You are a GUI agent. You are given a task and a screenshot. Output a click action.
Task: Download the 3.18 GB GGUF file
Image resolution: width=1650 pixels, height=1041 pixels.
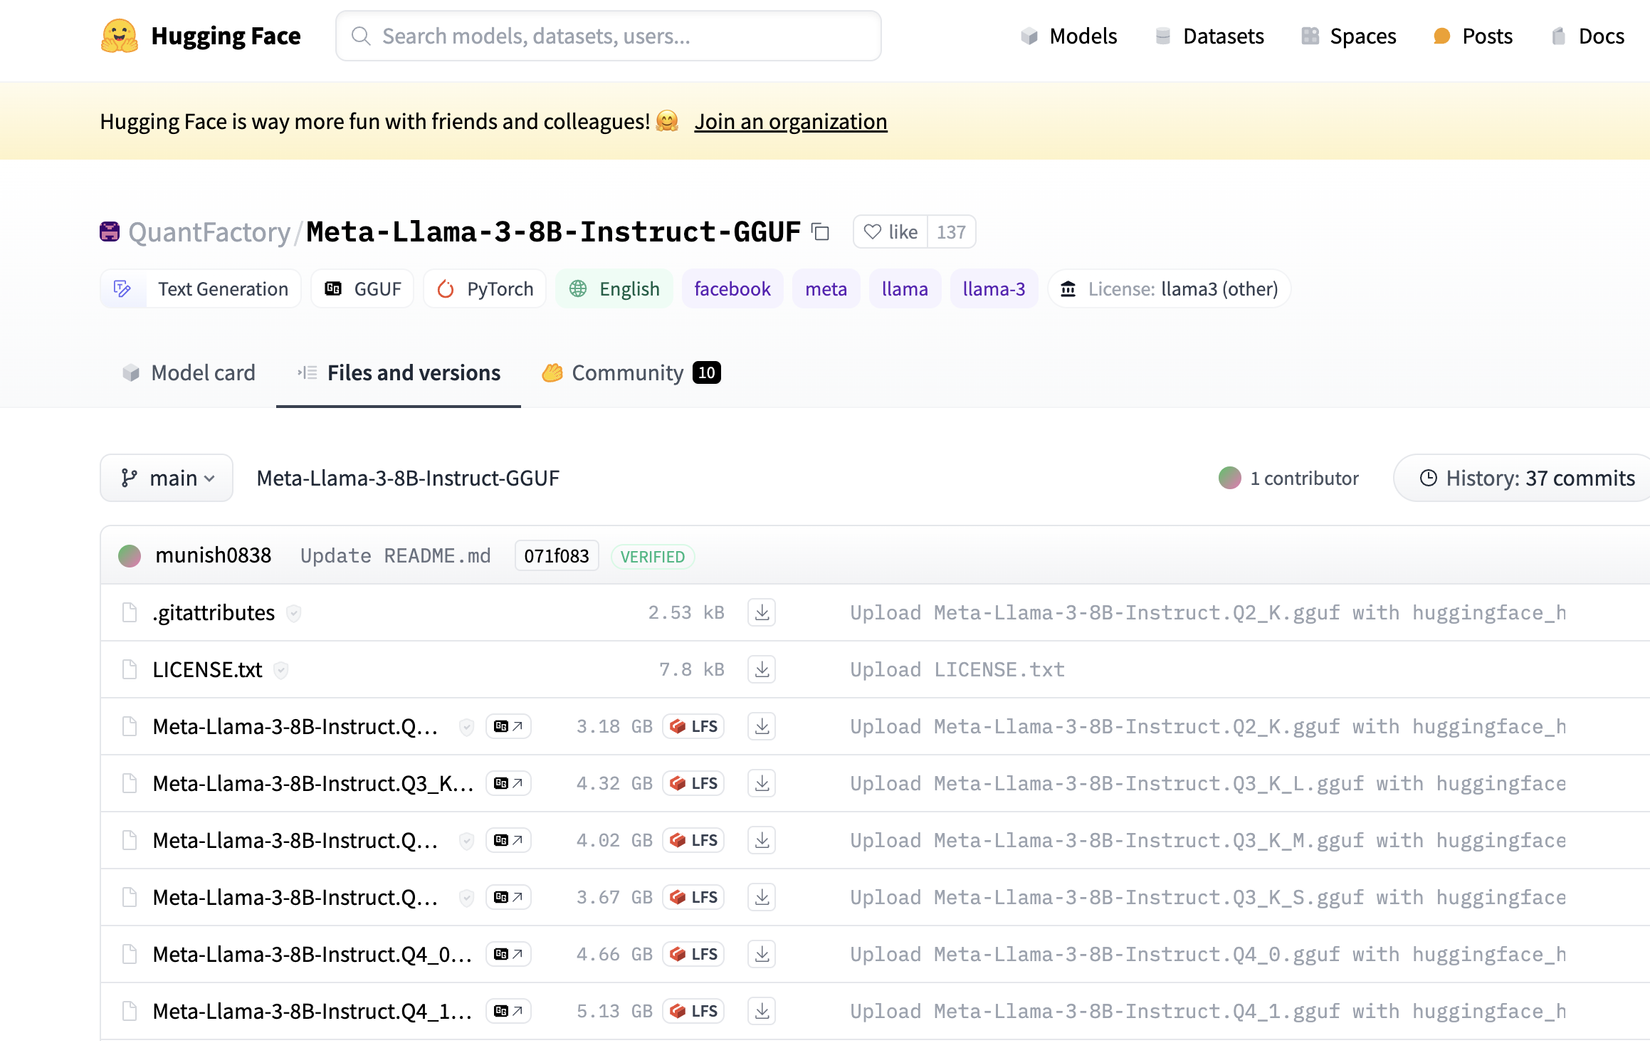pyautogui.click(x=762, y=726)
